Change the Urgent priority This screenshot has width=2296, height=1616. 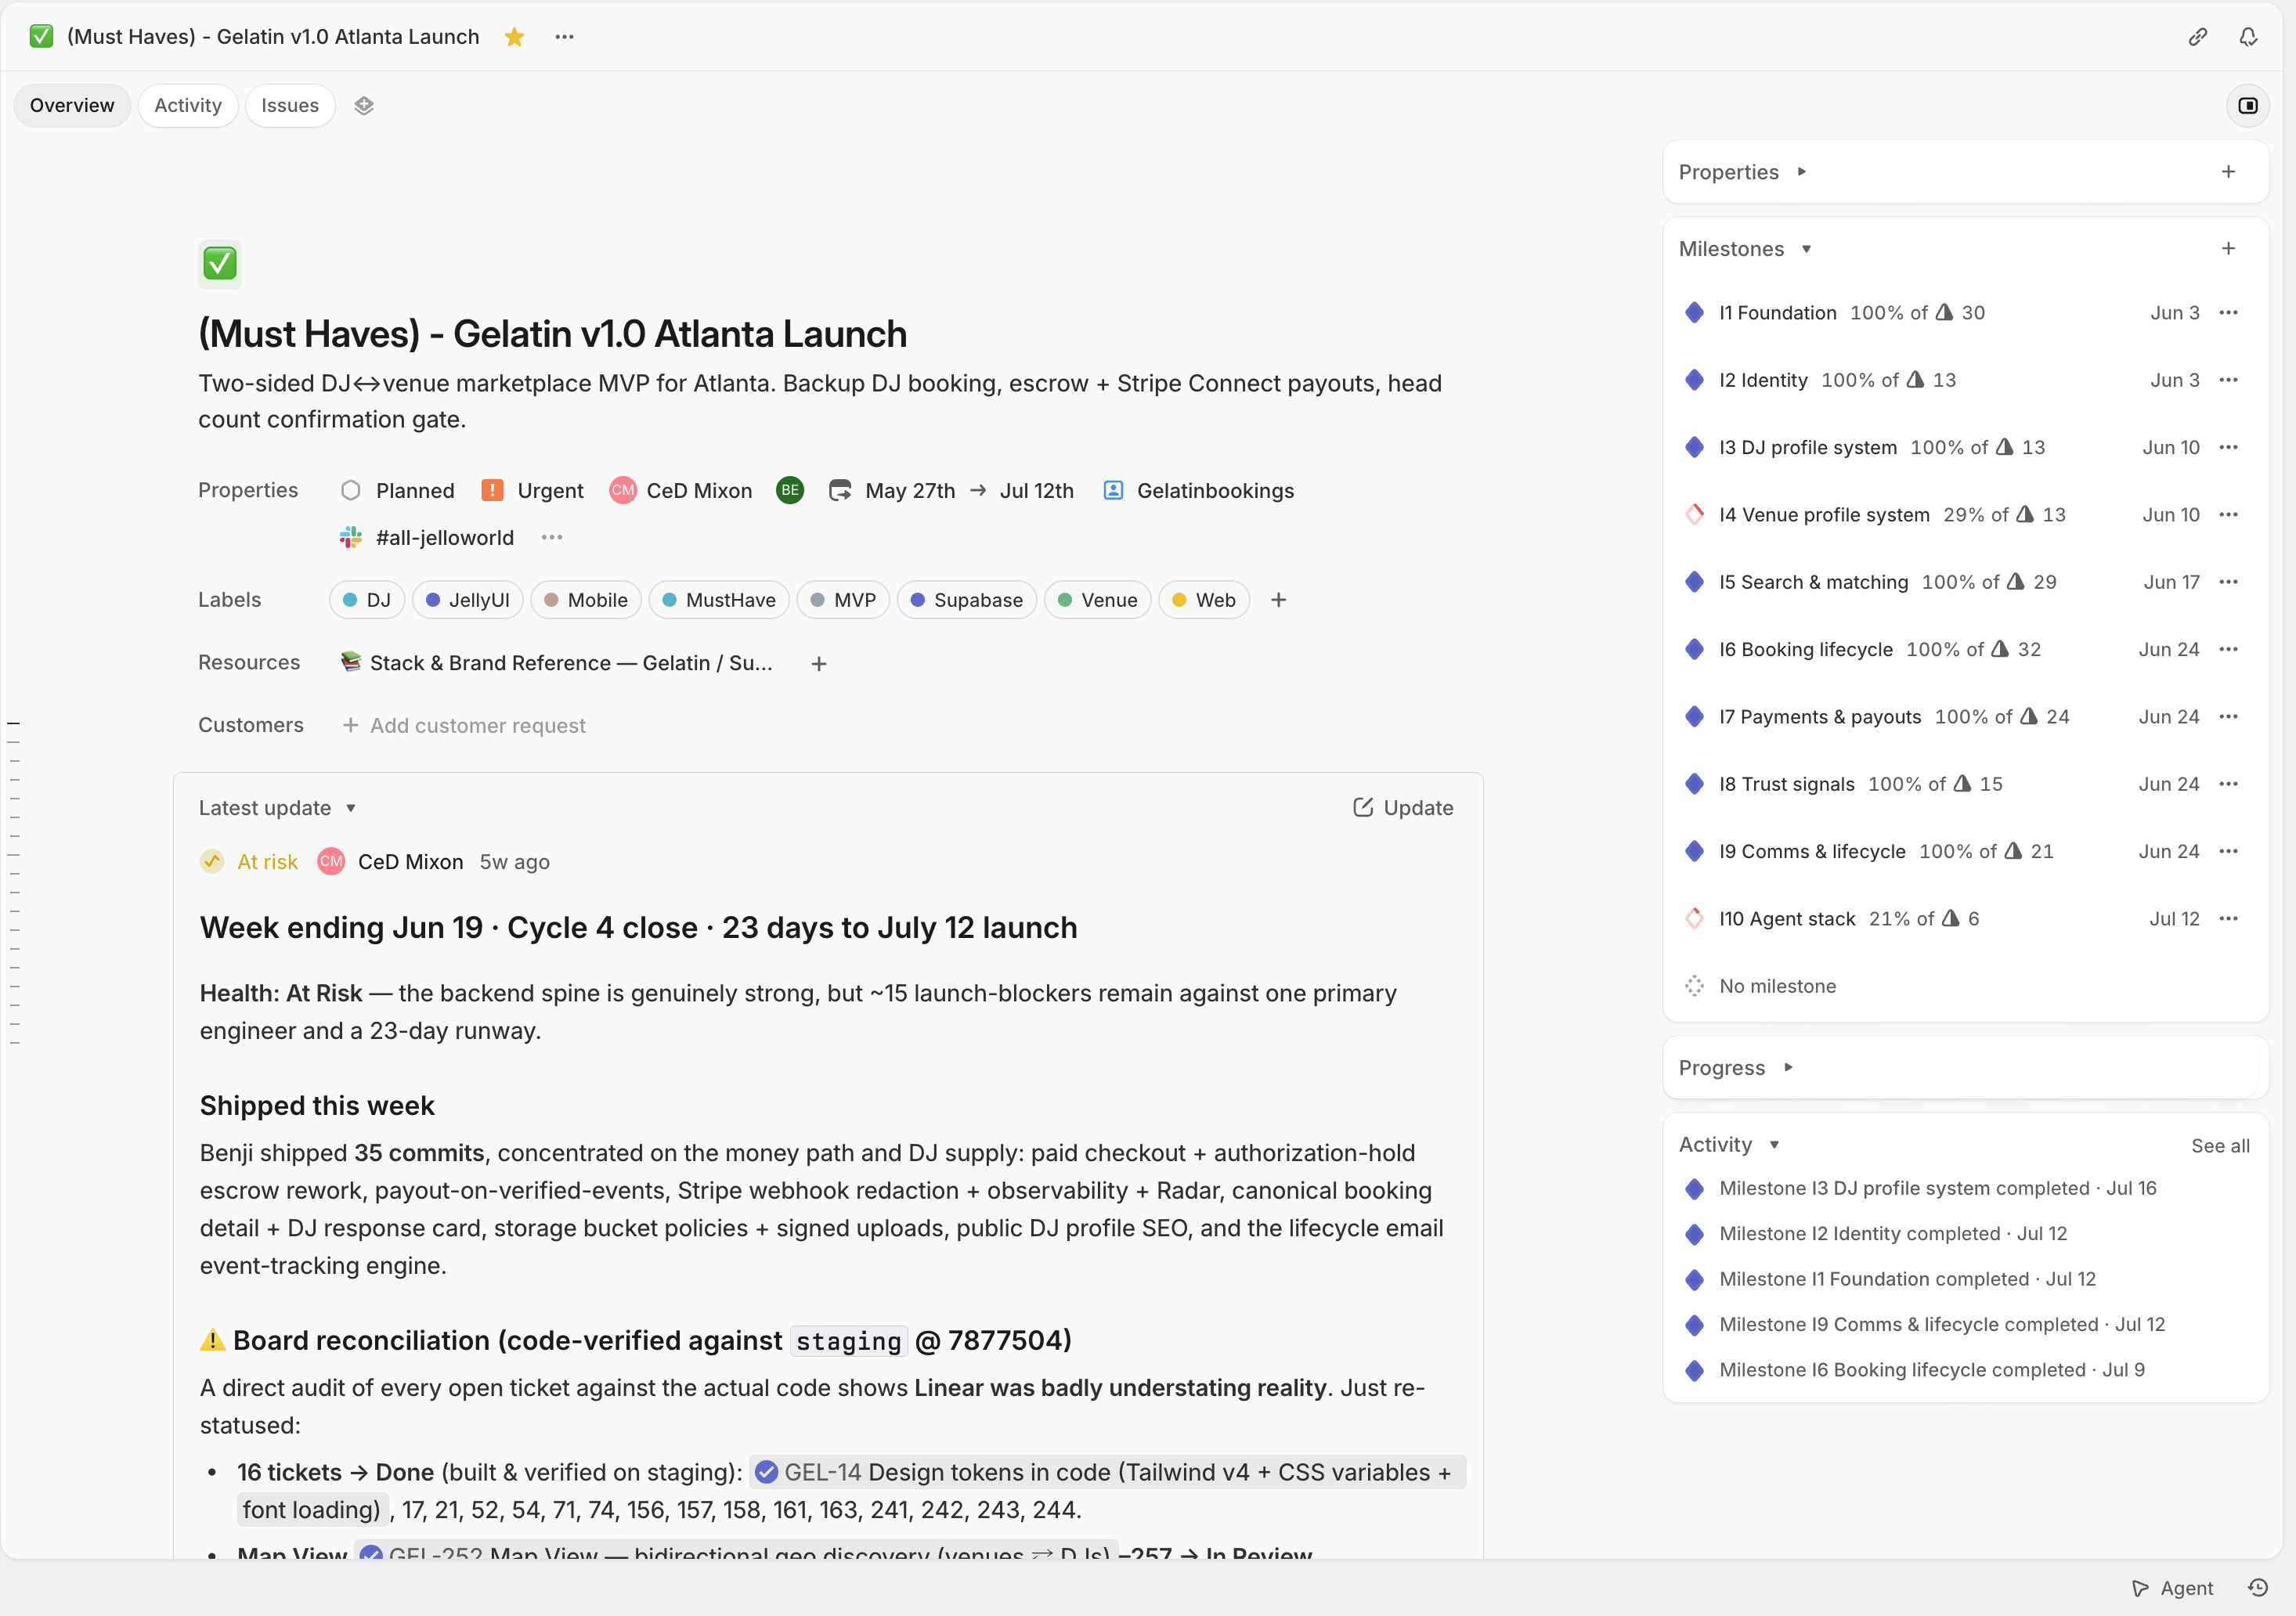532,491
